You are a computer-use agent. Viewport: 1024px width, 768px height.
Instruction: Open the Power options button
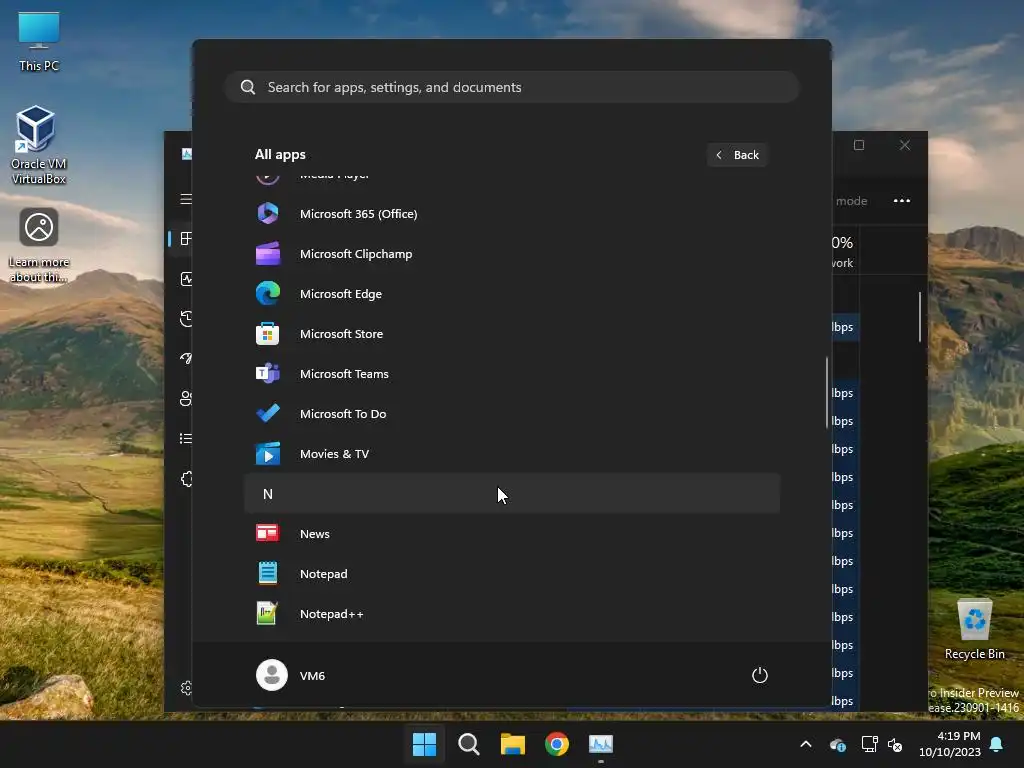click(760, 675)
